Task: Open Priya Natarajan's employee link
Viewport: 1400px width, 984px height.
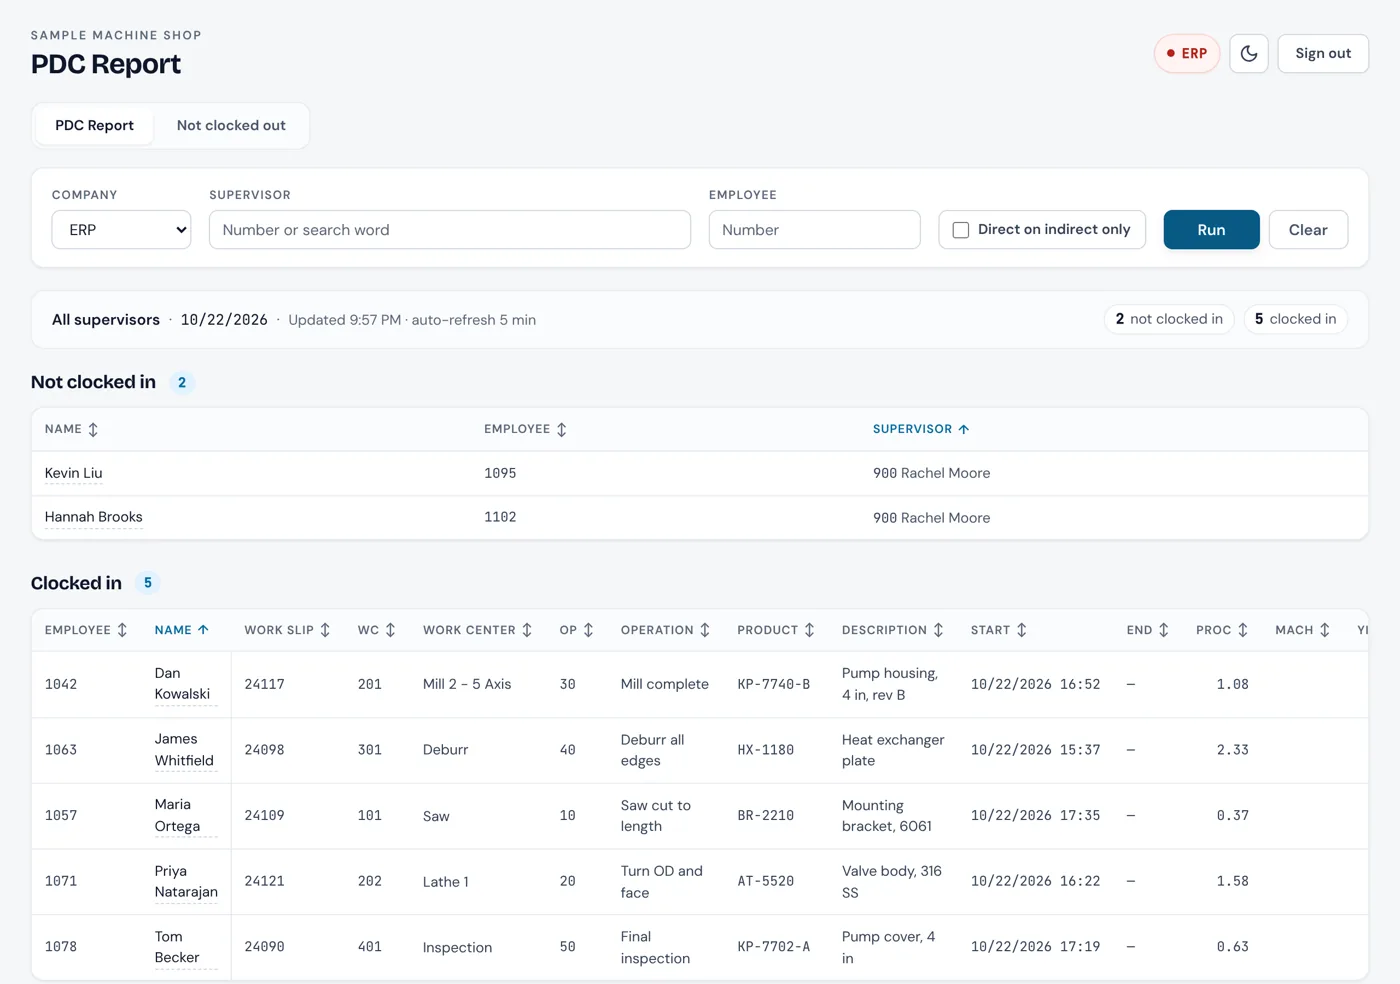Action: click(x=186, y=881)
